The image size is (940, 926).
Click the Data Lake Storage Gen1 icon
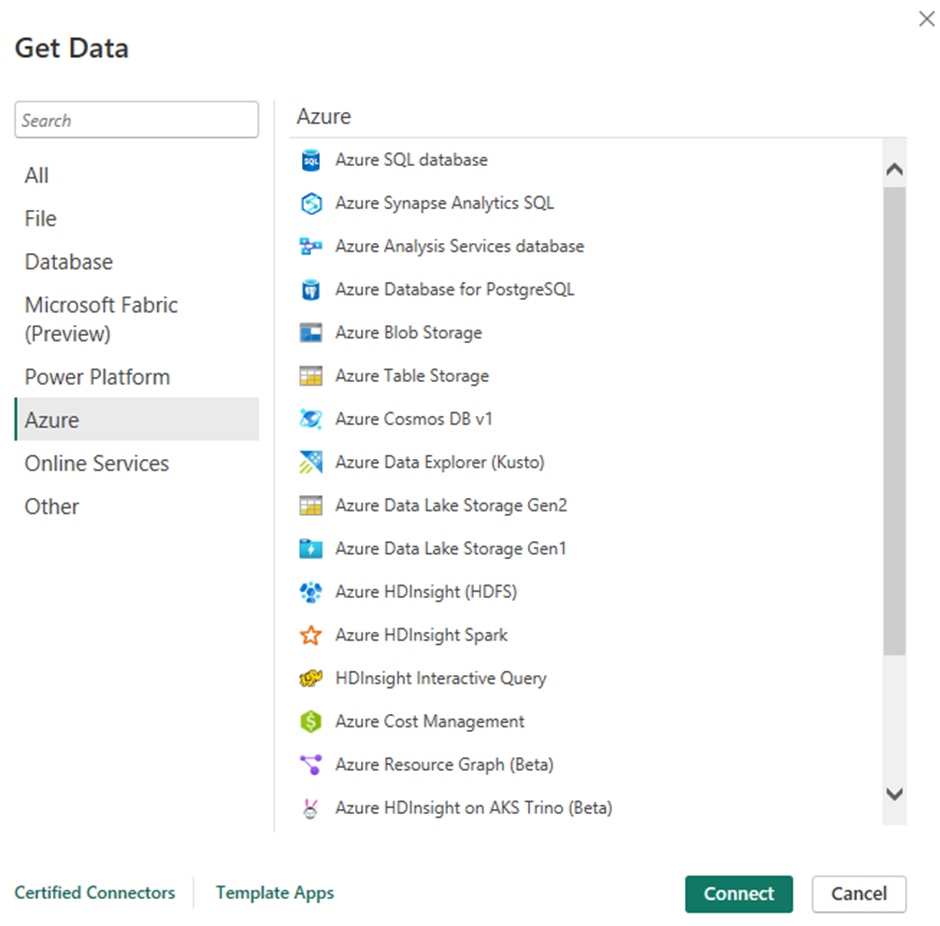(x=311, y=549)
